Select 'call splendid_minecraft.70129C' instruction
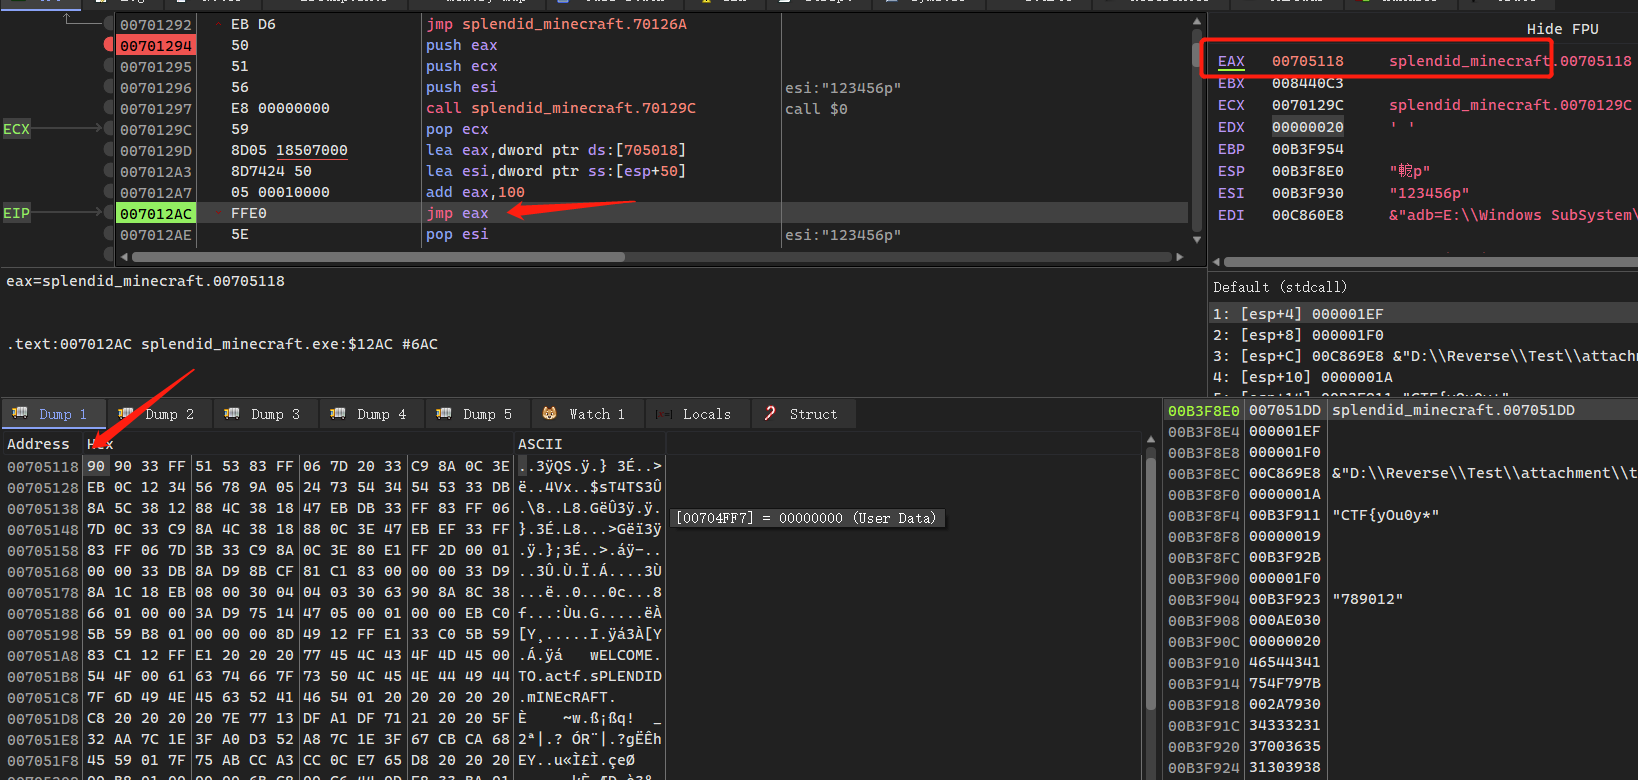 pyautogui.click(x=561, y=108)
